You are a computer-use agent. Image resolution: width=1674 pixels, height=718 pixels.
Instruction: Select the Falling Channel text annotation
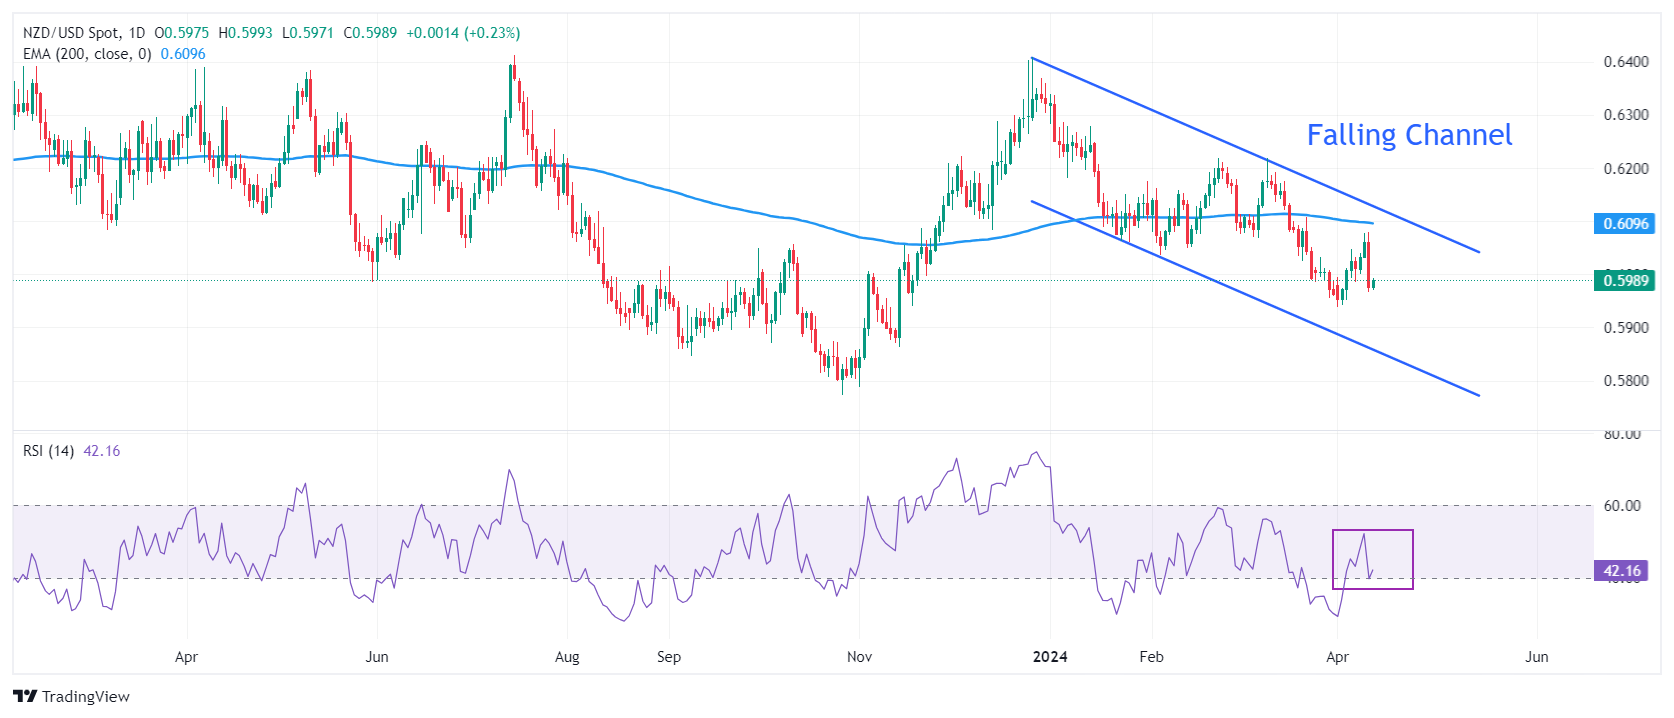pos(1408,135)
